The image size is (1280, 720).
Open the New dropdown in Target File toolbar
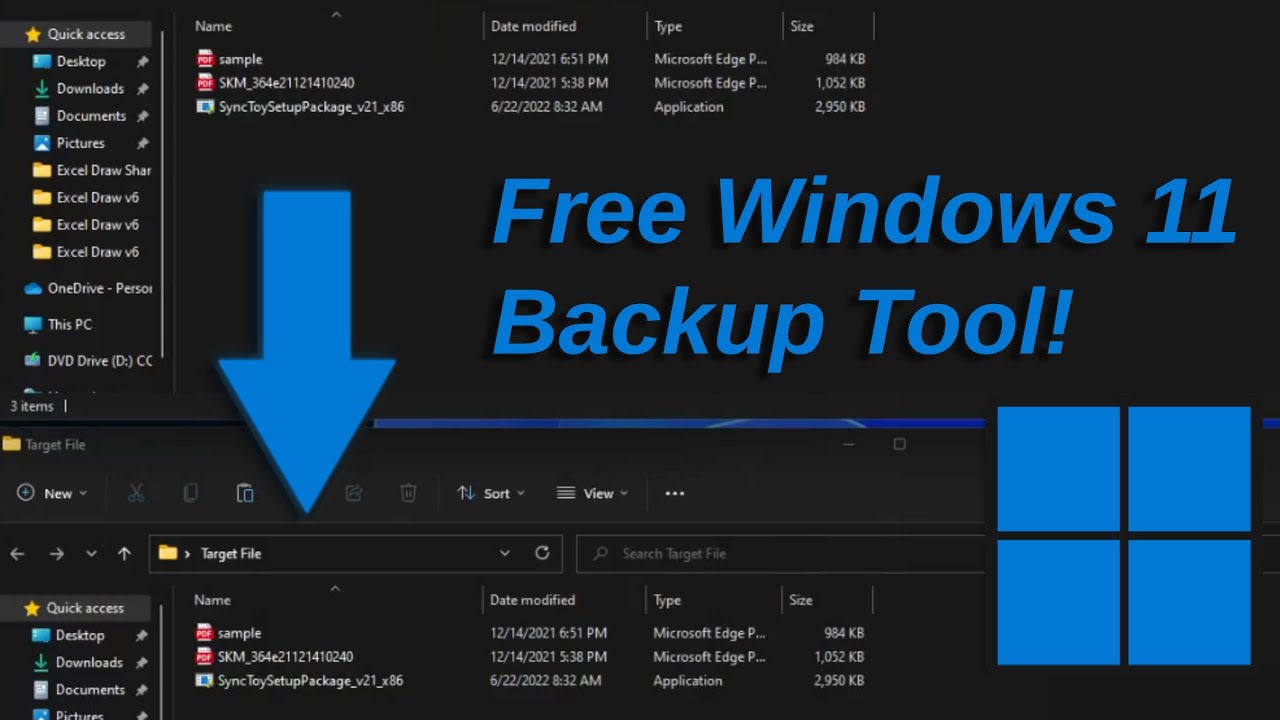pos(53,493)
